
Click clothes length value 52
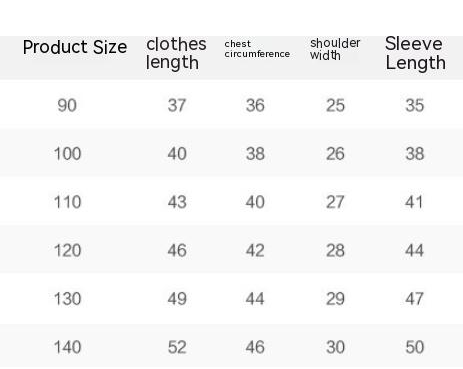(x=177, y=347)
